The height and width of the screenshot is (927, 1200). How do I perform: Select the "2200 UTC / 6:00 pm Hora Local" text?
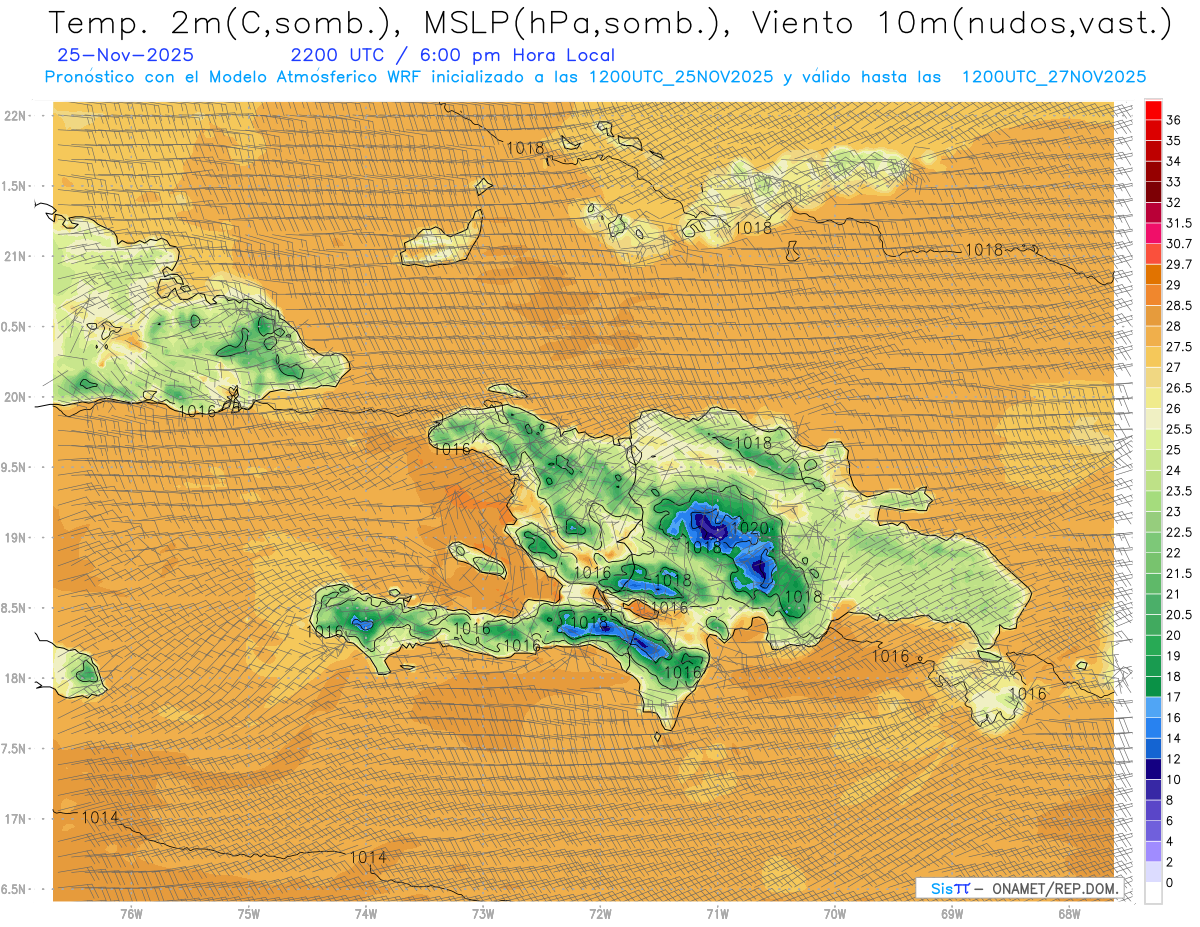tap(453, 56)
